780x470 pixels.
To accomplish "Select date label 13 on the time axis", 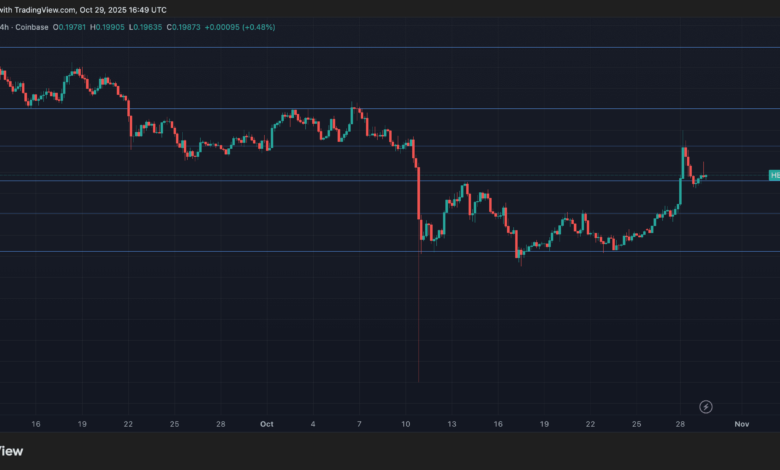I will 452,424.
